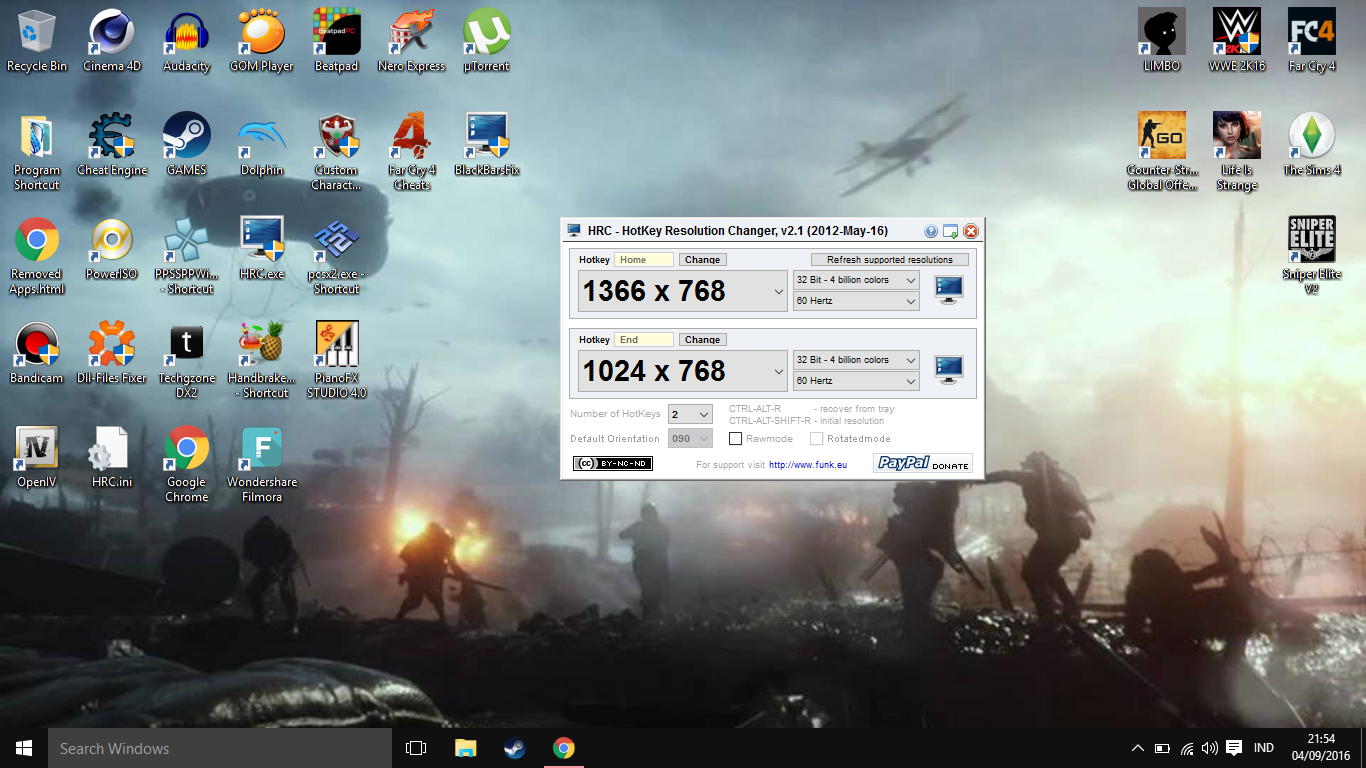The image size is (1366, 768).
Task: Open File Explorer from the taskbar
Action: pyautogui.click(x=466, y=748)
